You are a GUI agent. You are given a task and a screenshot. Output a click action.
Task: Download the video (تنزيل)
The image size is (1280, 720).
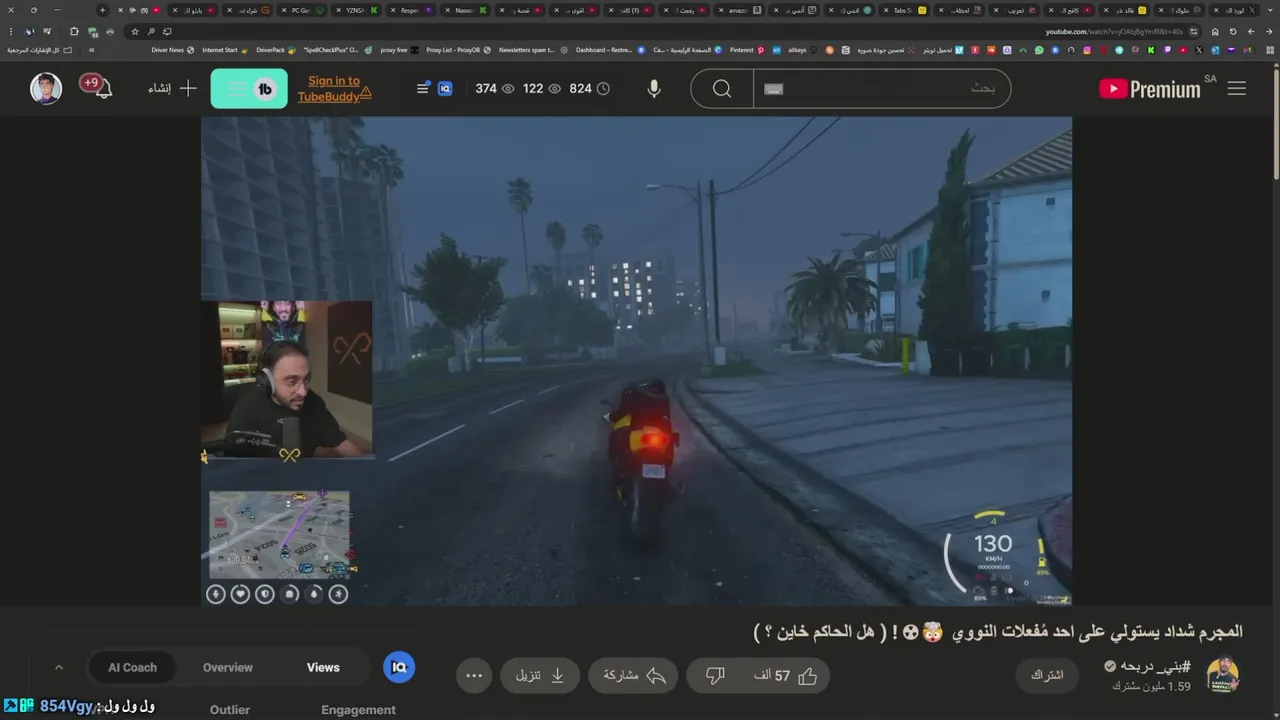[540, 676]
